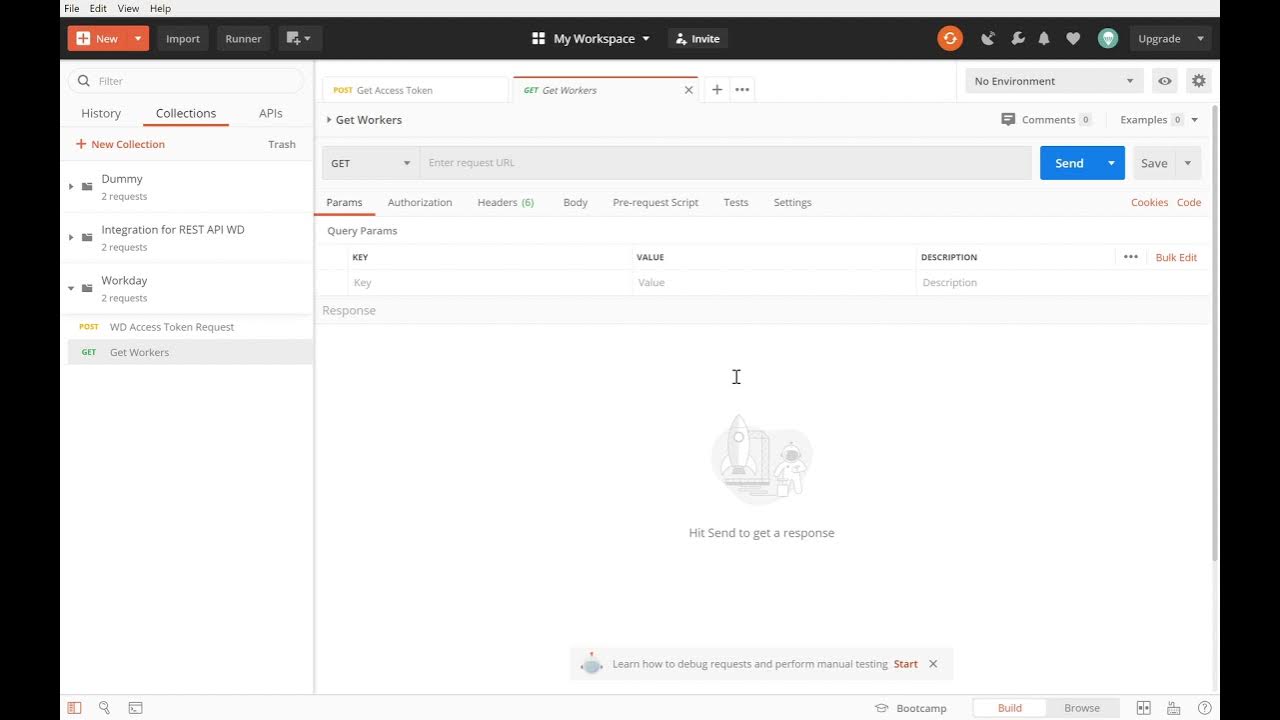This screenshot has width=1280, height=720.
Task: Click the Bulk Edit link
Action: pyautogui.click(x=1176, y=257)
